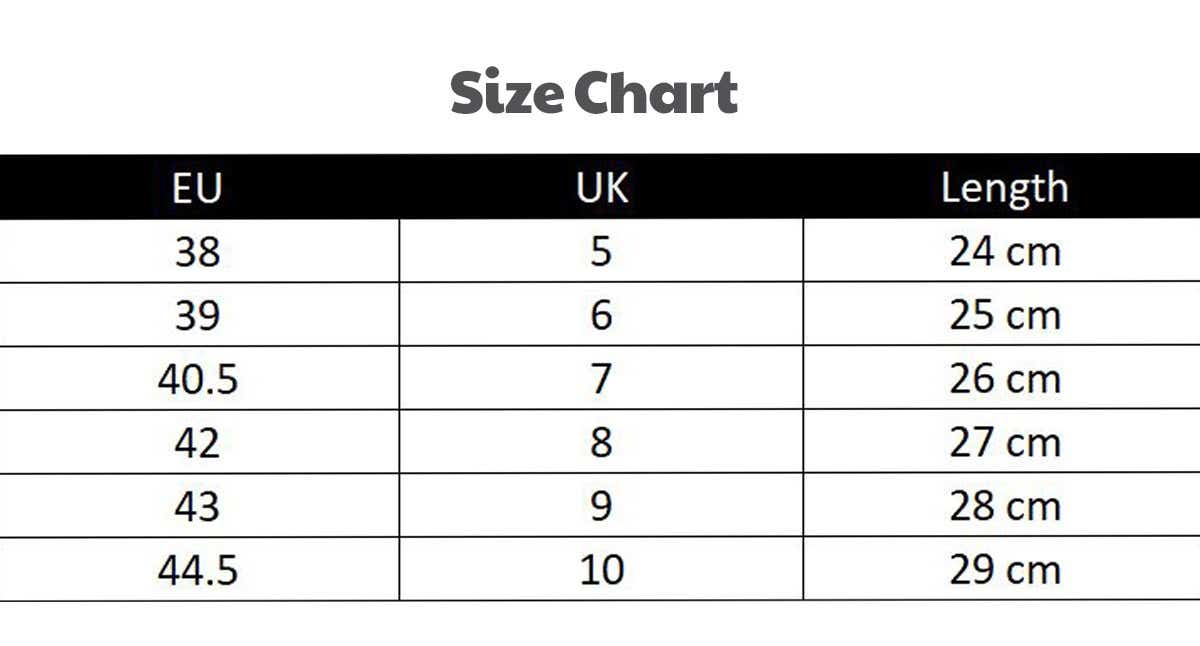
Task: Click the 26 cm length cell
Action: (1002, 379)
